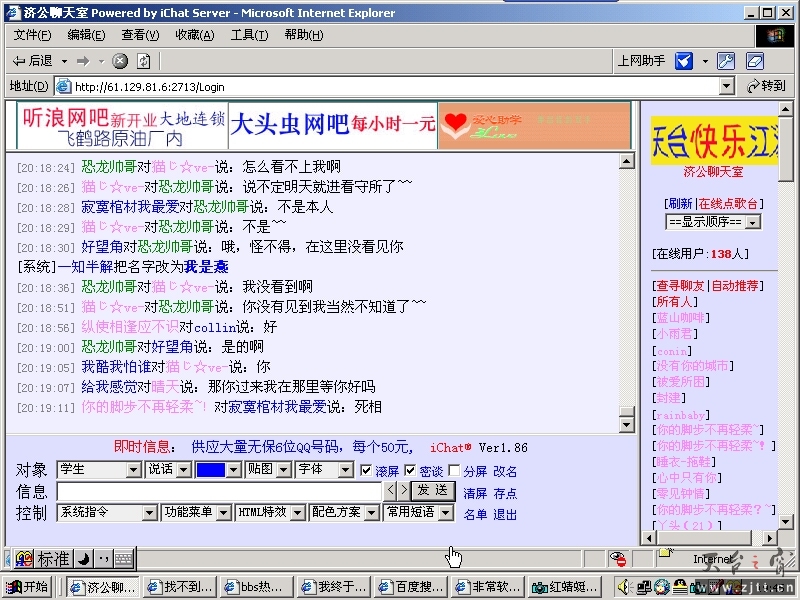Click the 上网助手 blue checkmark icon
Viewport: 800px width, 600px height.
click(x=684, y=61)
